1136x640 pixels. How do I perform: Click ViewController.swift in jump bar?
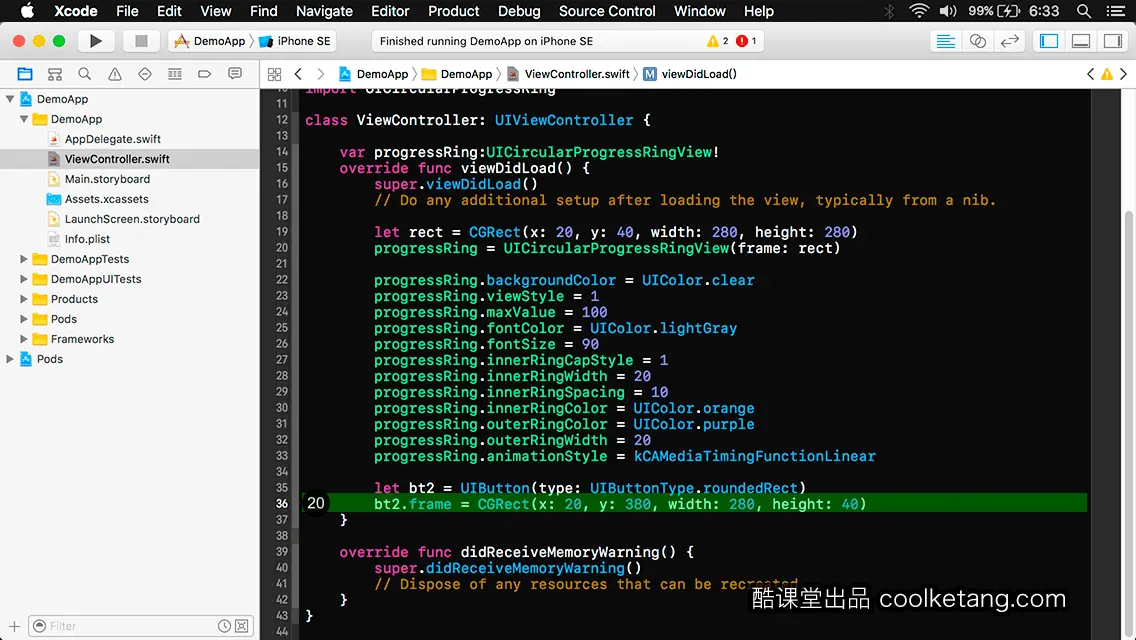[x=569, y=74]
